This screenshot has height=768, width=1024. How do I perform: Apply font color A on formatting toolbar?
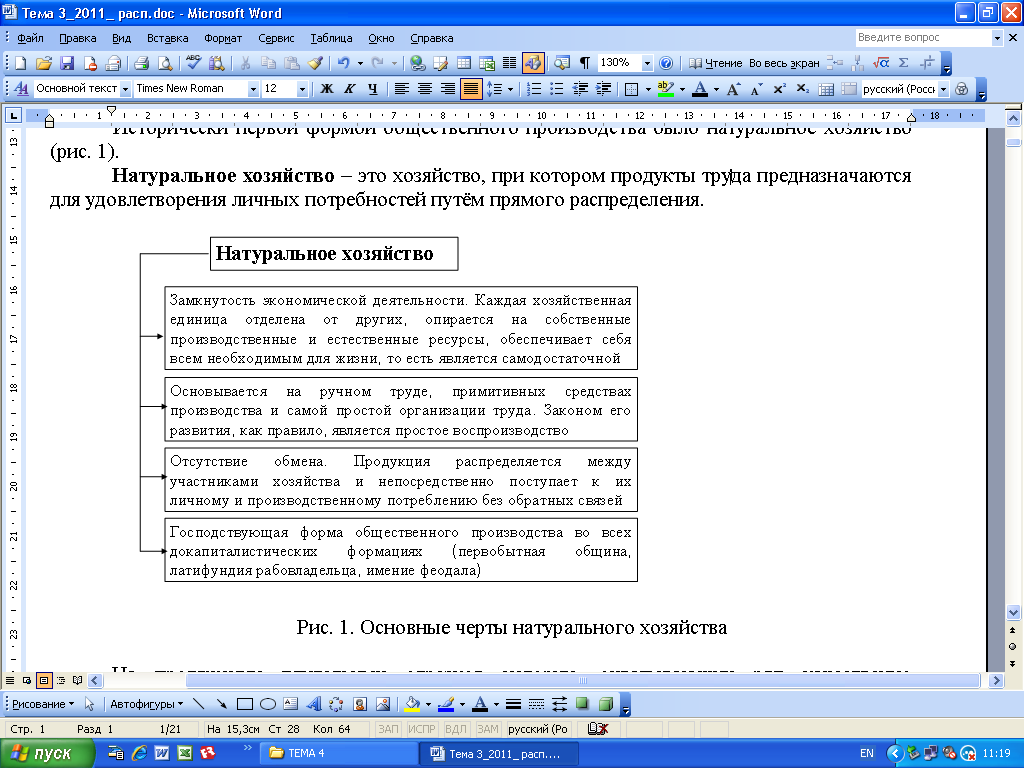pos(700,89)
